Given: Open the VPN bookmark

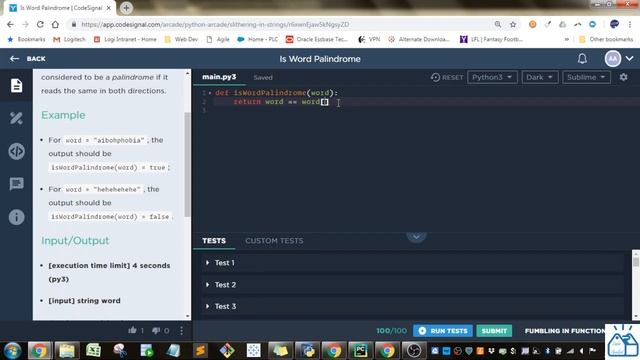Looking at the screenshot, I should (369, 39).
